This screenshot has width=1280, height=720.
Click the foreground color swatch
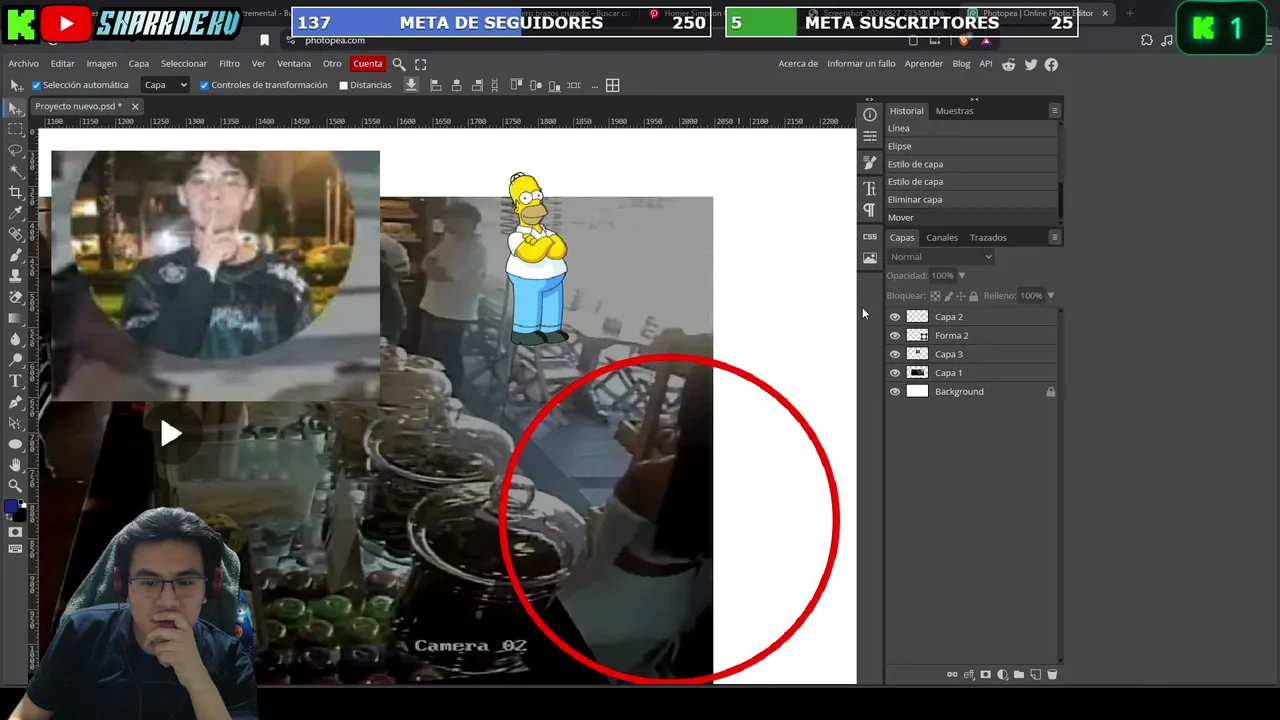pyautogui.click(x=11, y=507)
